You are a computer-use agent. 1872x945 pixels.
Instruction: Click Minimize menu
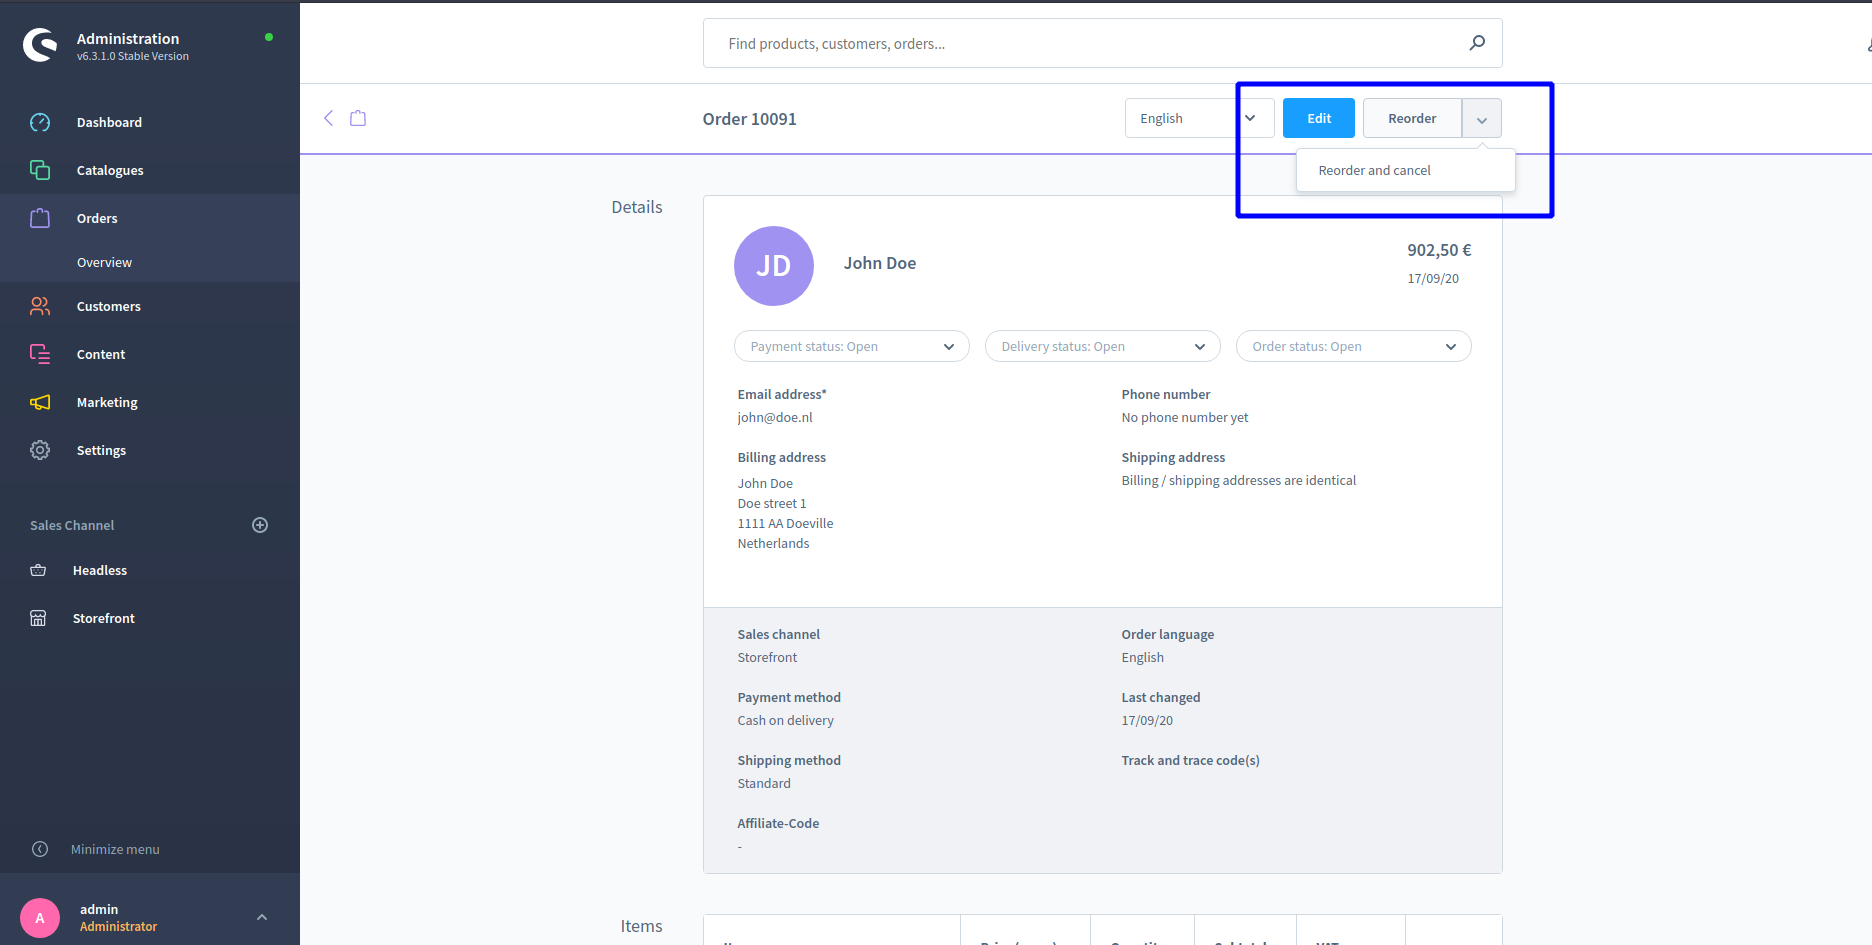pyautogui.click(x=115, y=849)
